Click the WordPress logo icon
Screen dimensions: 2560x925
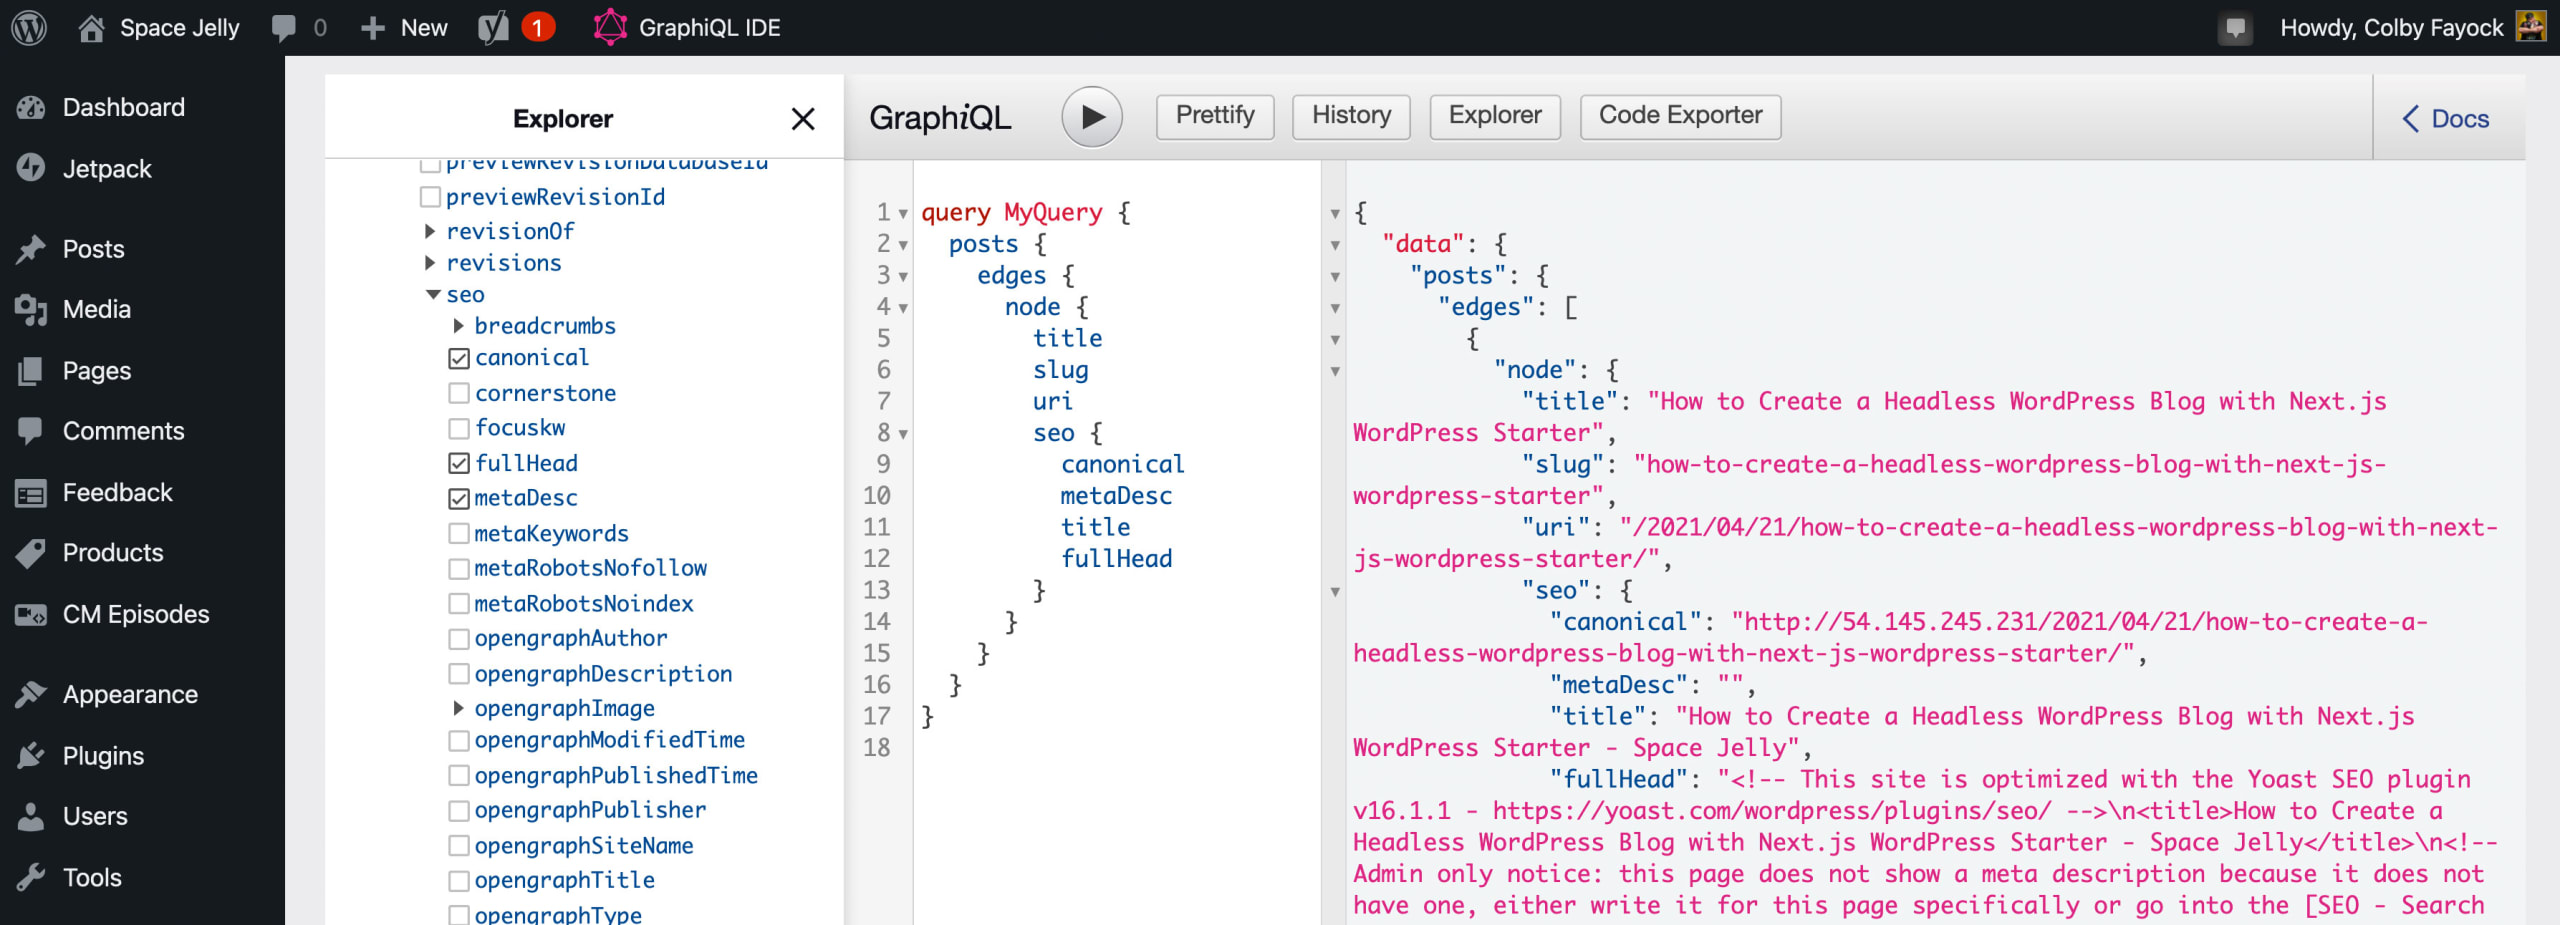click(29, 27)
